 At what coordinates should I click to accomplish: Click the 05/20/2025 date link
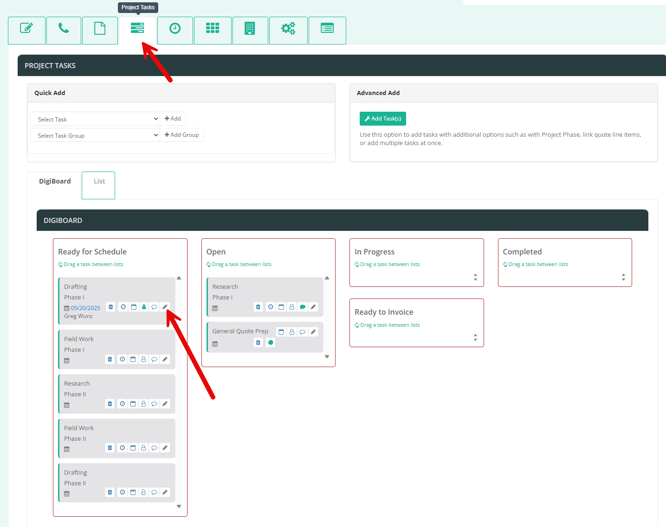pyautogui.click(x=85, y=308)
